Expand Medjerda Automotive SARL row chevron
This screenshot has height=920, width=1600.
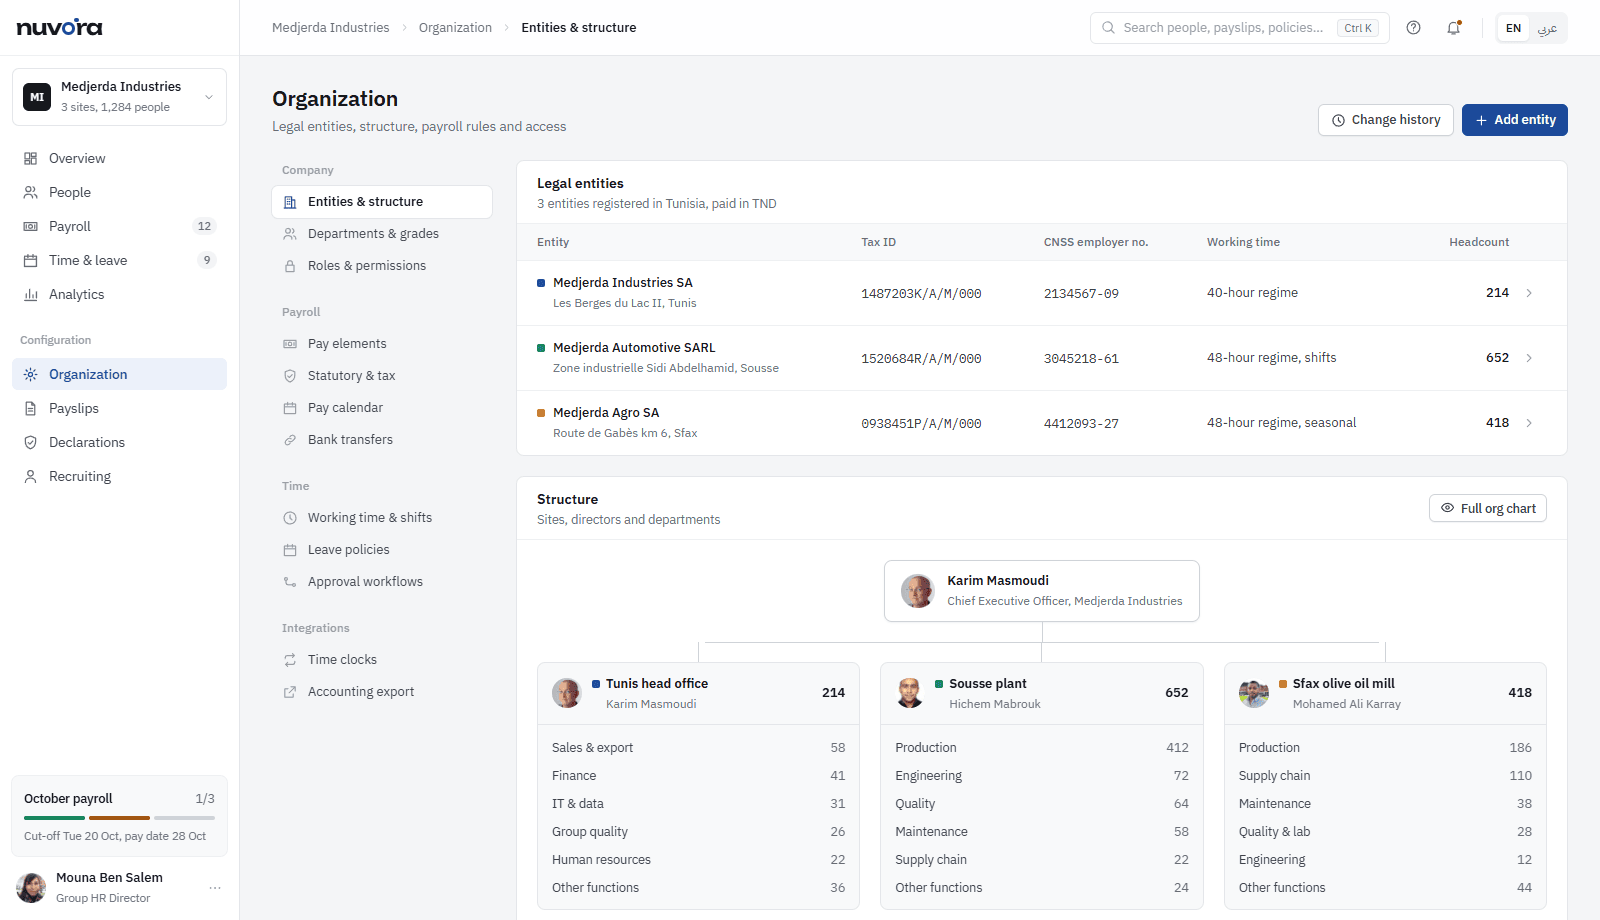click(x=1529, y=358)
